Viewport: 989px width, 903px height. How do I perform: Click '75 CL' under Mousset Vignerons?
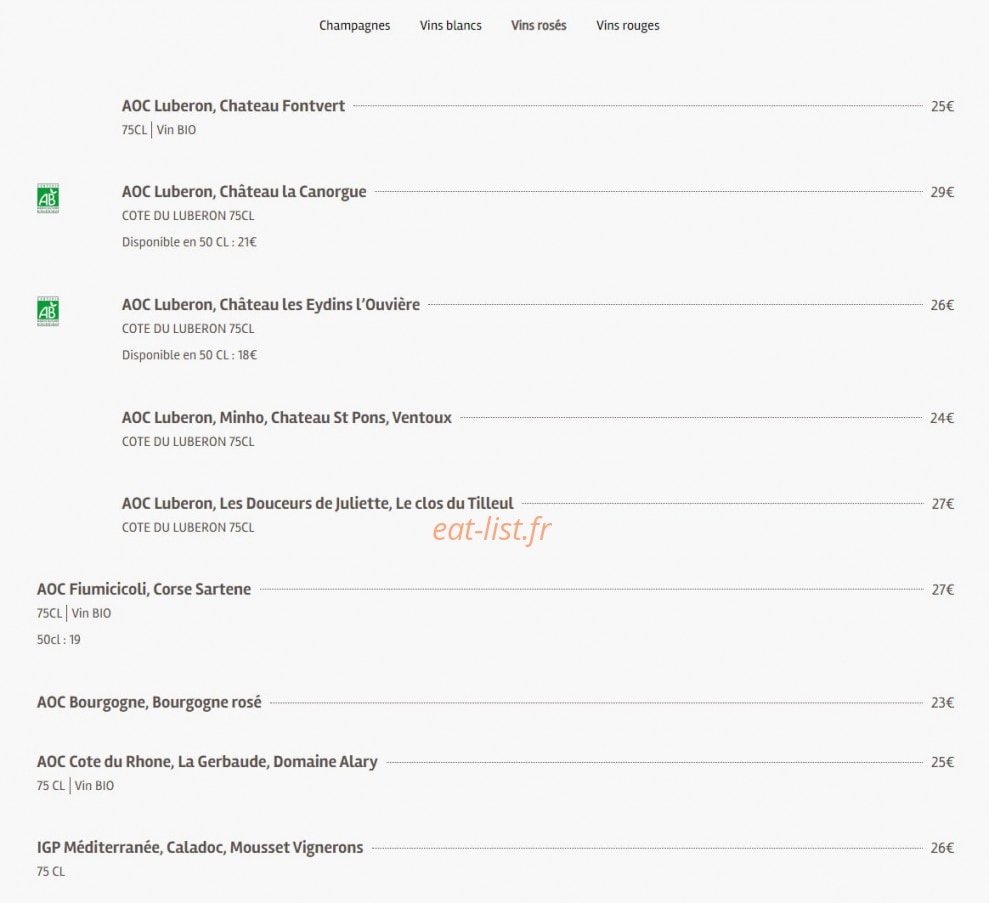[x=51, y=871]
